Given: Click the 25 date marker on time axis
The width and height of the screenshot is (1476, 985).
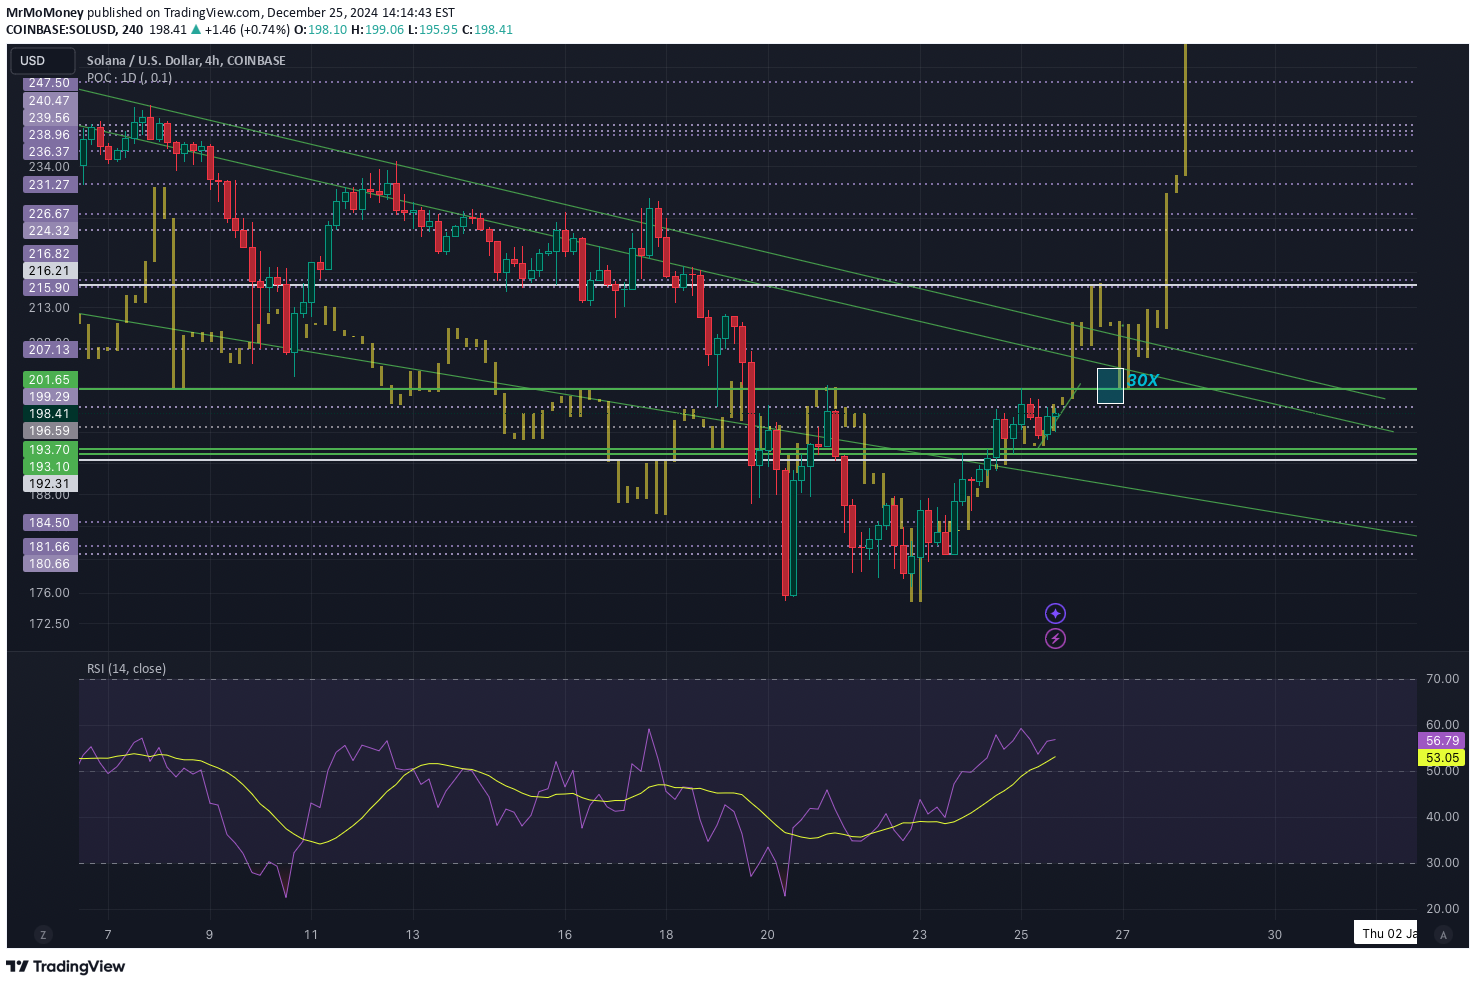Looking at the screenshot, I should point(1021,935).
